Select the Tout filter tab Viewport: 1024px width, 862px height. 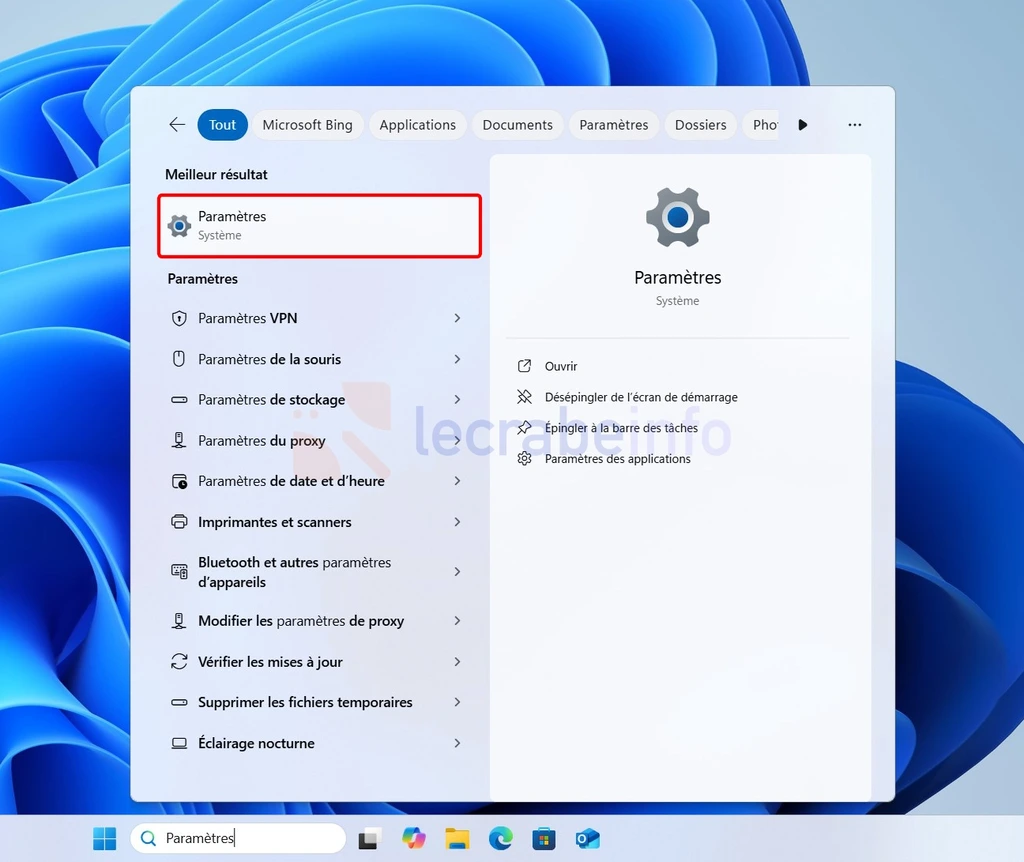[x=222, y=125]
